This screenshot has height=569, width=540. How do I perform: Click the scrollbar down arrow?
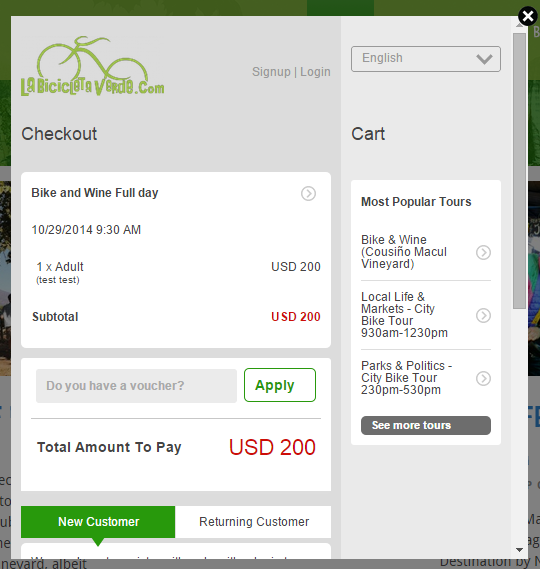coord(520,550)
